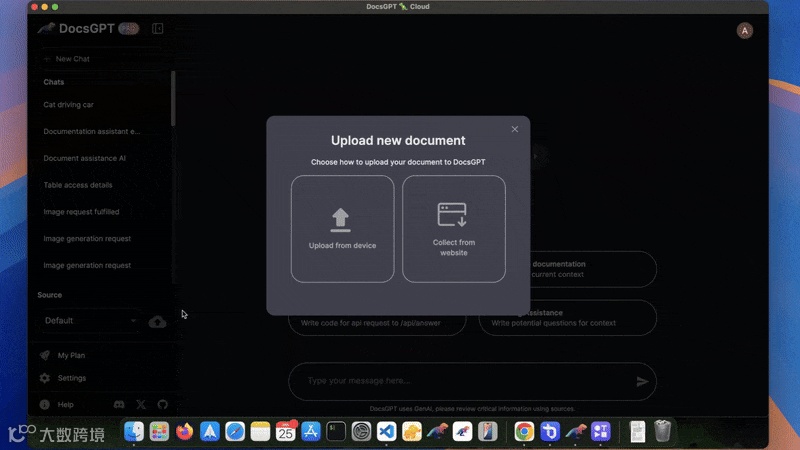800x450 pixels.
Task: Choose Collect from website option
Action: [x=454, y=229]
